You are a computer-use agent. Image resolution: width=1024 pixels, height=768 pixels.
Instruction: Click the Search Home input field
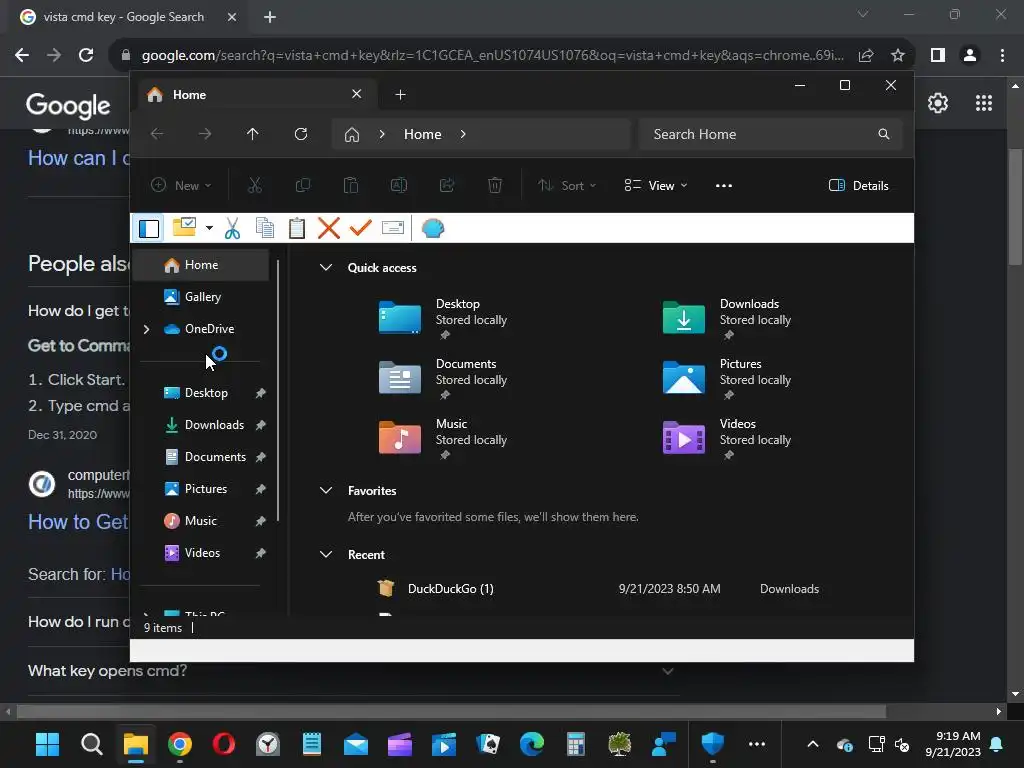pyautogui.click(x=771, y=134)
